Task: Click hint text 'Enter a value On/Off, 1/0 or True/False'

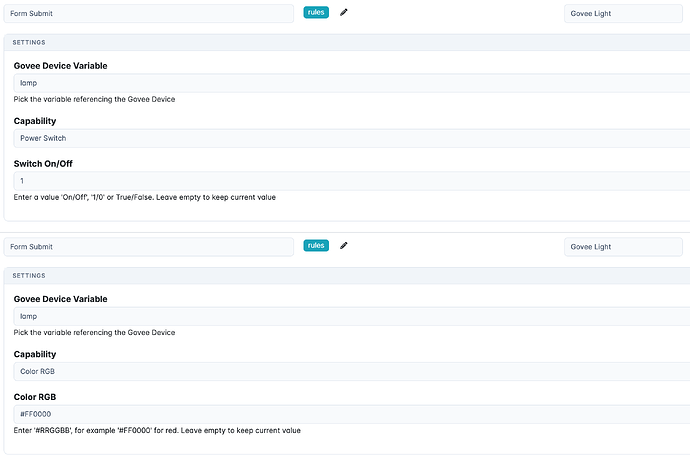Action: tap(144, 197)
